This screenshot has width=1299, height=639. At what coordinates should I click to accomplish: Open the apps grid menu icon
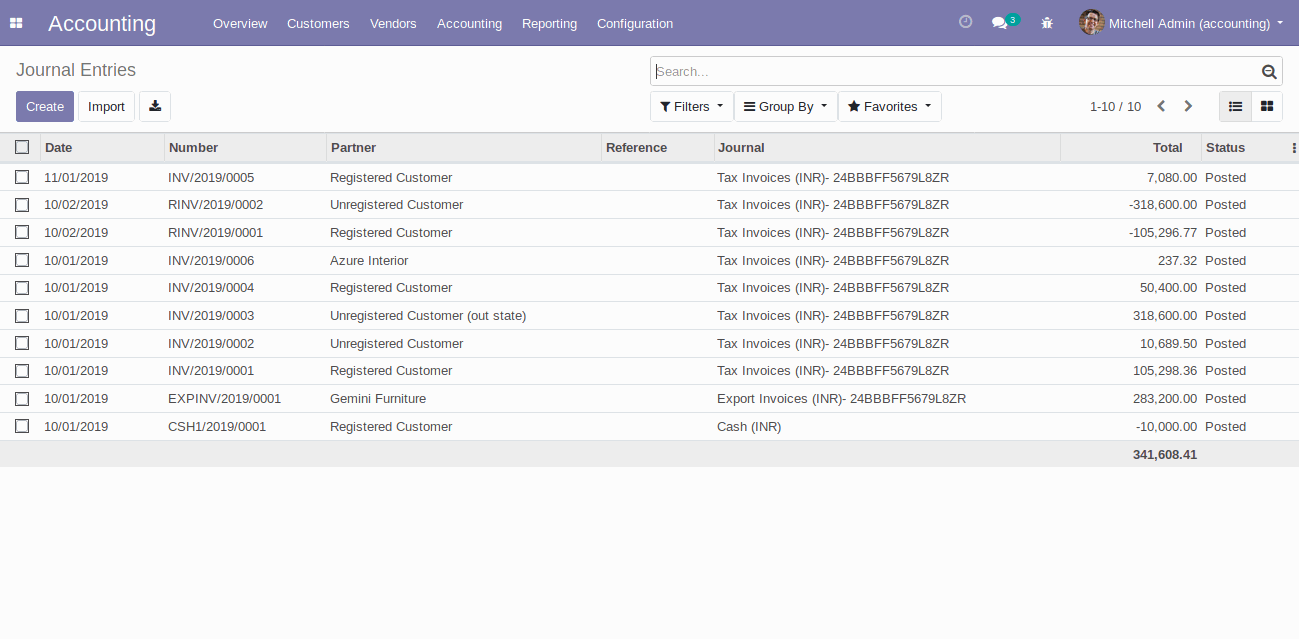(x=16, y=23)
